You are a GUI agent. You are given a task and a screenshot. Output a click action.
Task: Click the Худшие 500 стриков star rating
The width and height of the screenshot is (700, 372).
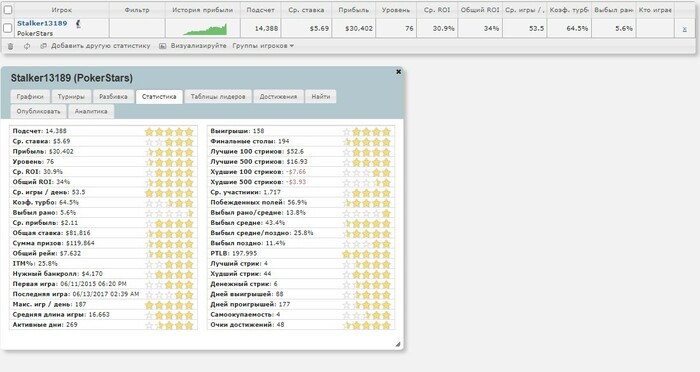(367, 183)
